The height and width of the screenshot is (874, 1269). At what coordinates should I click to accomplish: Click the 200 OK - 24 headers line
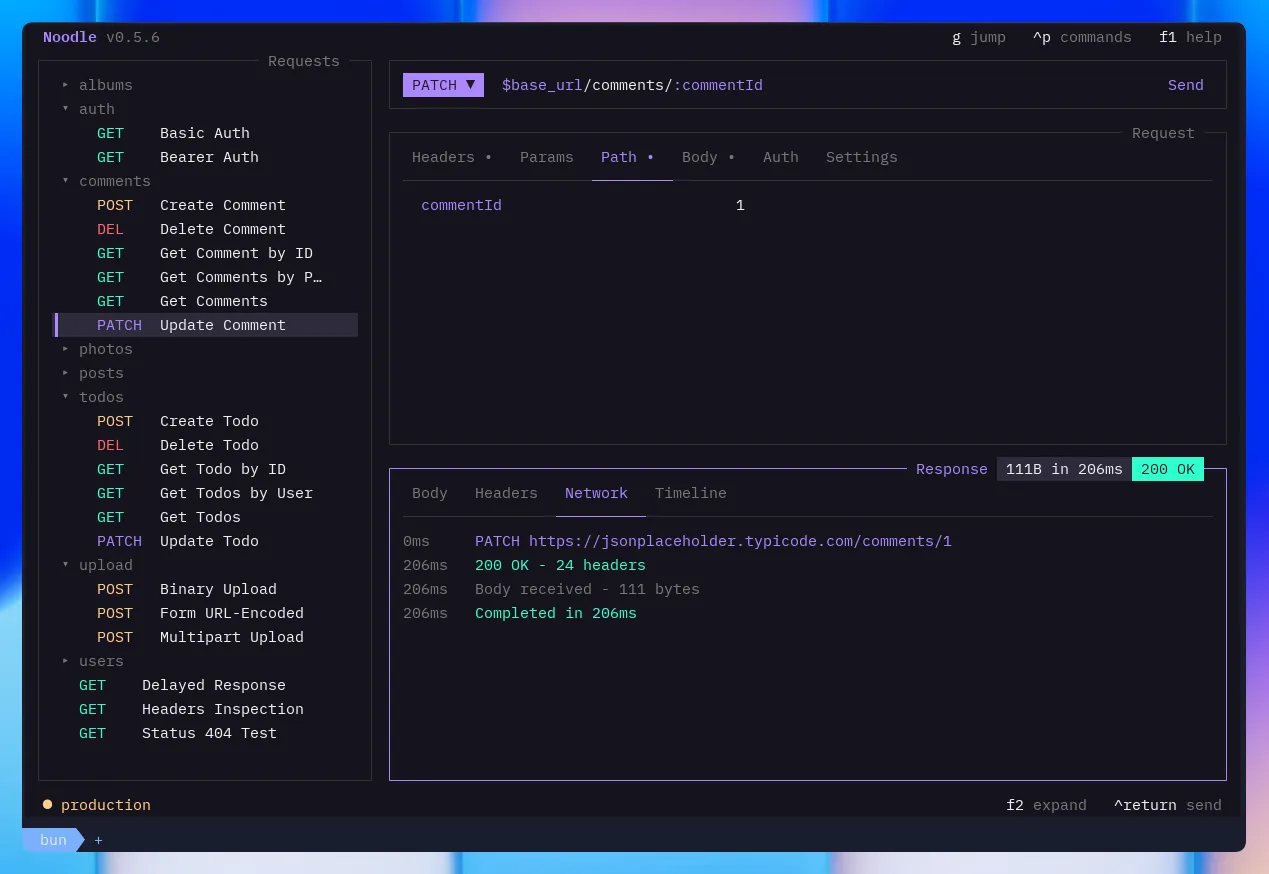pos(560,565)
